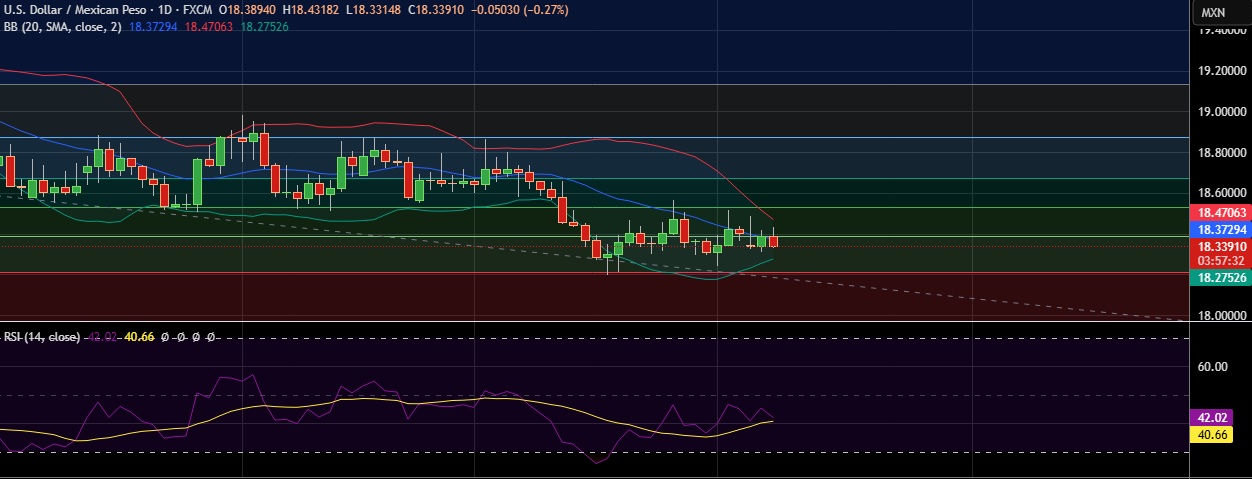The width and height of the screenshot is (1252, 479).
Task: Click the blue BB basis value 18.37294 in legend
Action: pyautogui.click(x=153, y=27)
